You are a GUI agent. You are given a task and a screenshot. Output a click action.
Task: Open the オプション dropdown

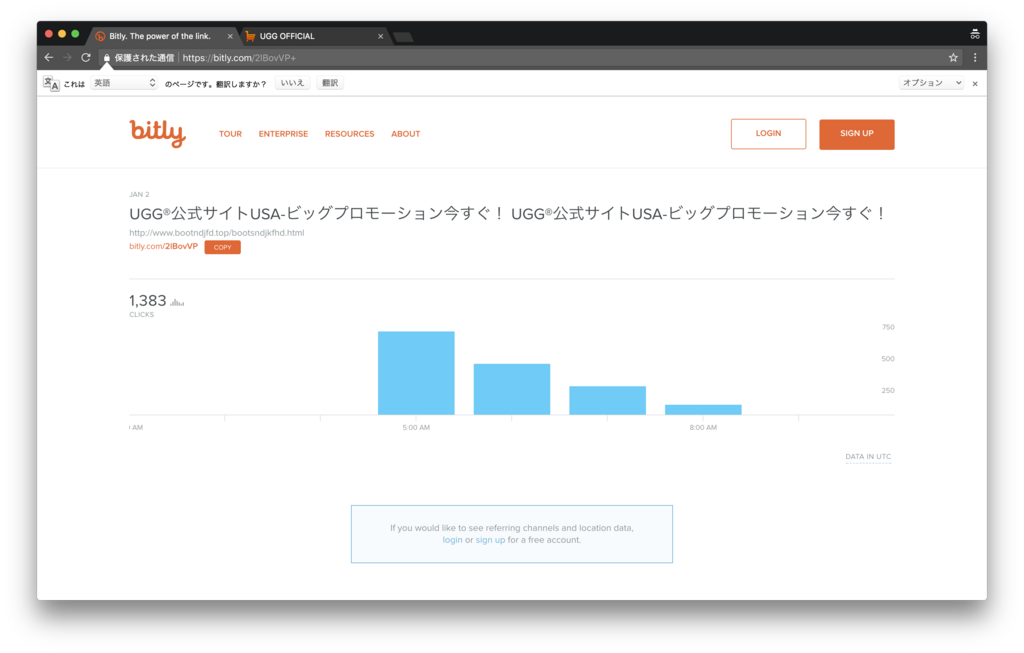click(x=931, y=83)
